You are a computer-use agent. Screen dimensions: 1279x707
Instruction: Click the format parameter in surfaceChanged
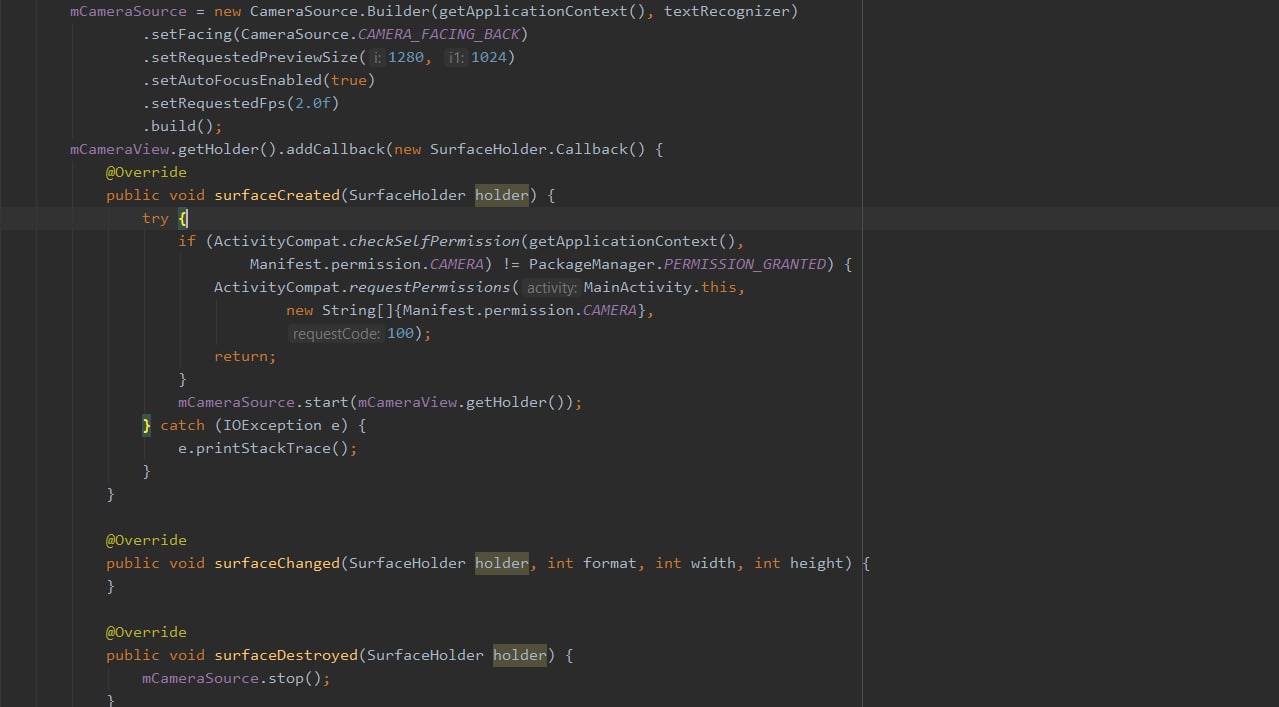(x=610, y=563)
